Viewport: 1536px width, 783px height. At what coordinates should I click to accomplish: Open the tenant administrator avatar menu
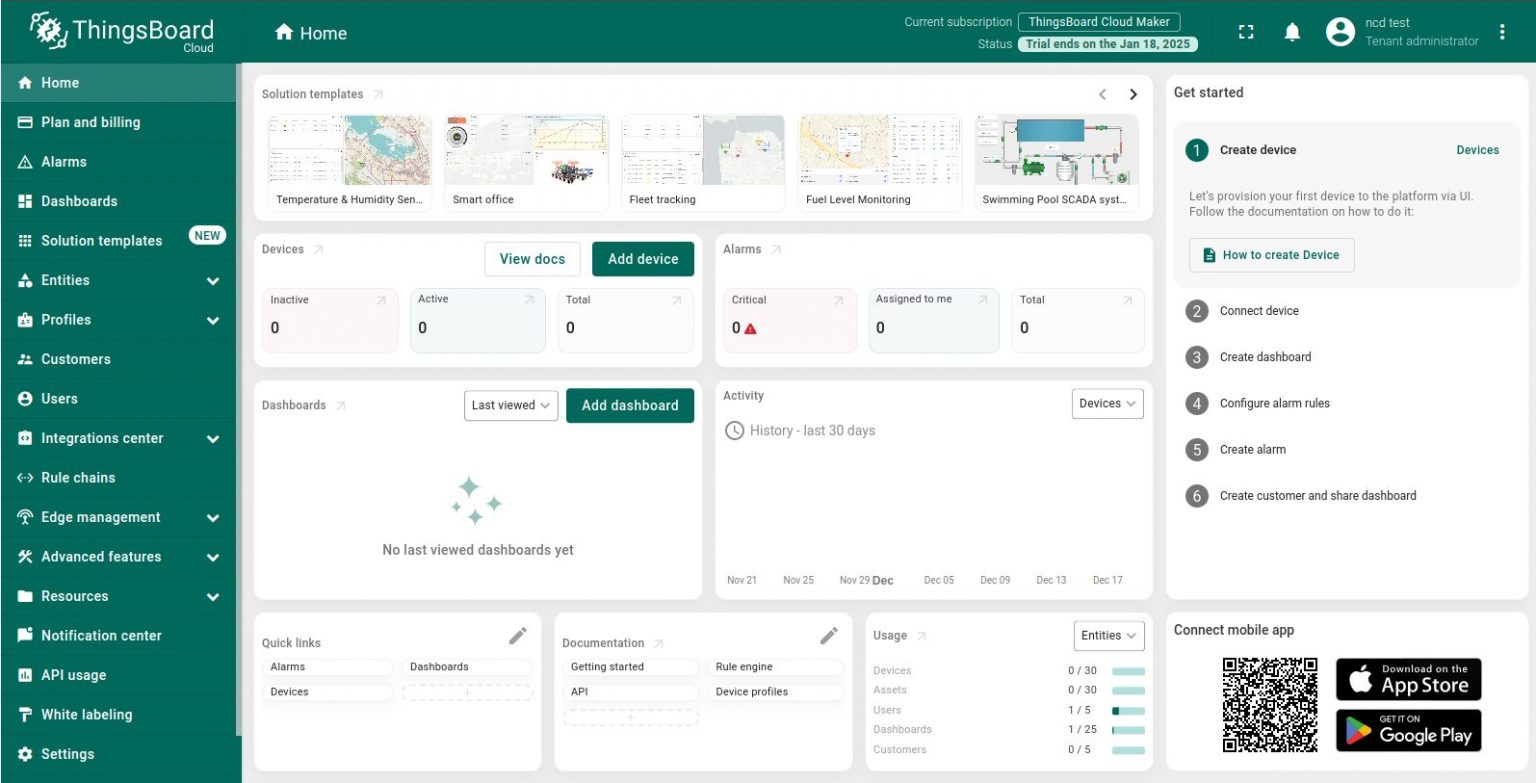click(x=1340, y=30)
